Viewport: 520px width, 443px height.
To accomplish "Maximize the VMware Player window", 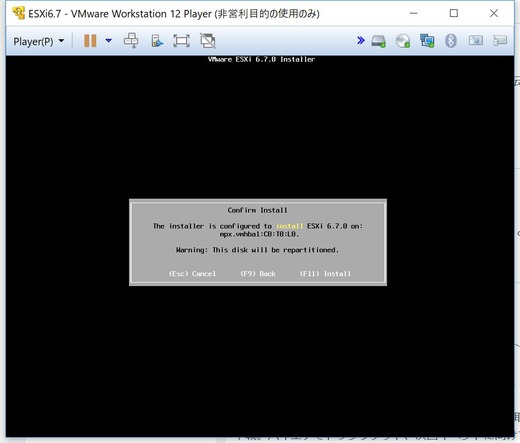I will point(454,13).
